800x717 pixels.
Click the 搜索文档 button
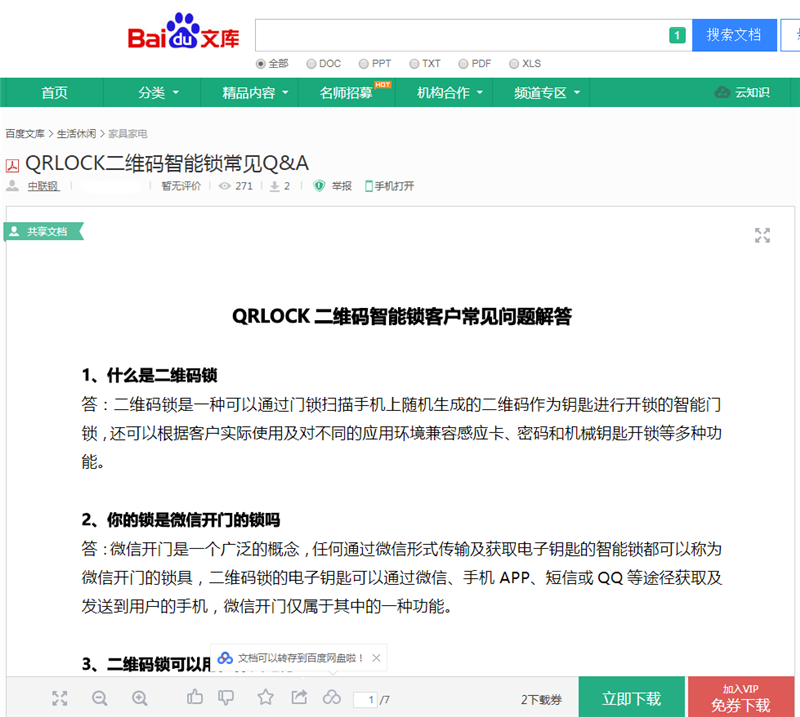734,35
